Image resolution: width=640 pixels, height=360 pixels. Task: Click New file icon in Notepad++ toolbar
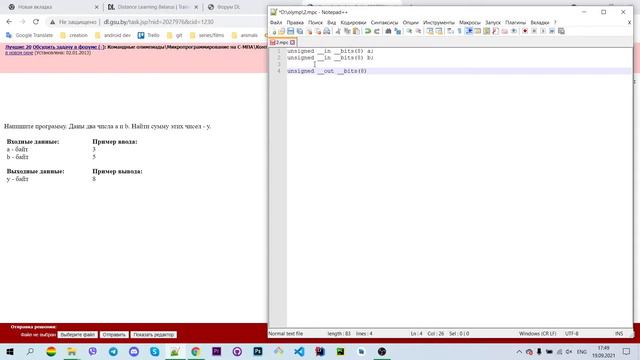click(274, 31)
